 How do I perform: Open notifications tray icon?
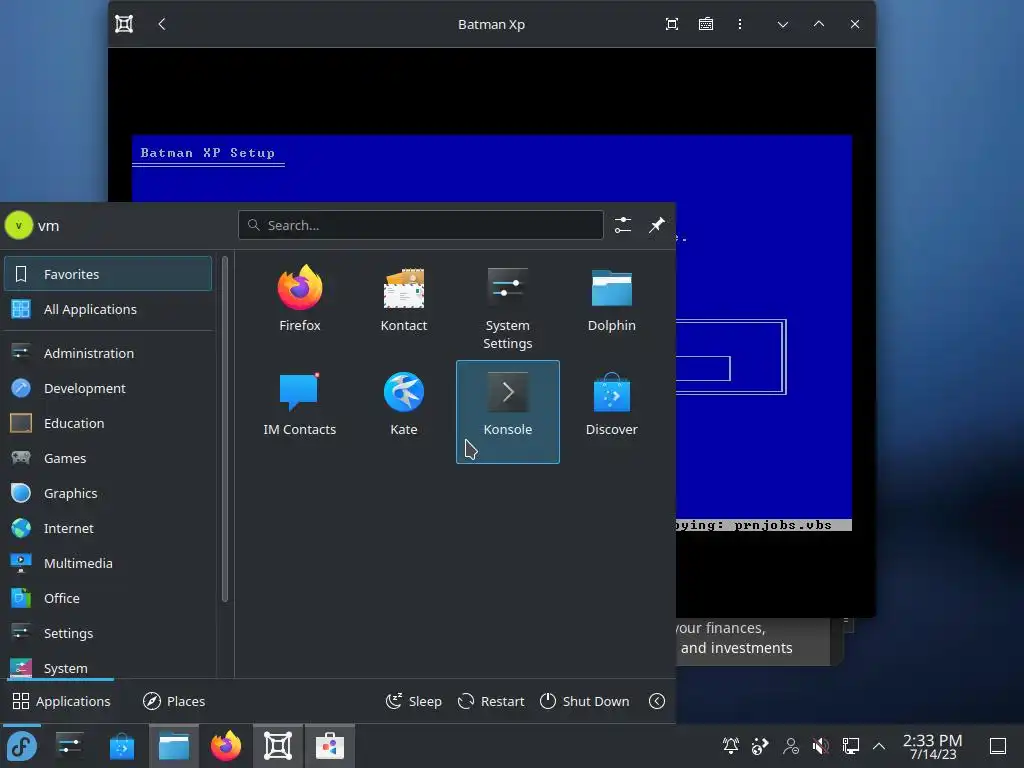[x=730, y=746]
